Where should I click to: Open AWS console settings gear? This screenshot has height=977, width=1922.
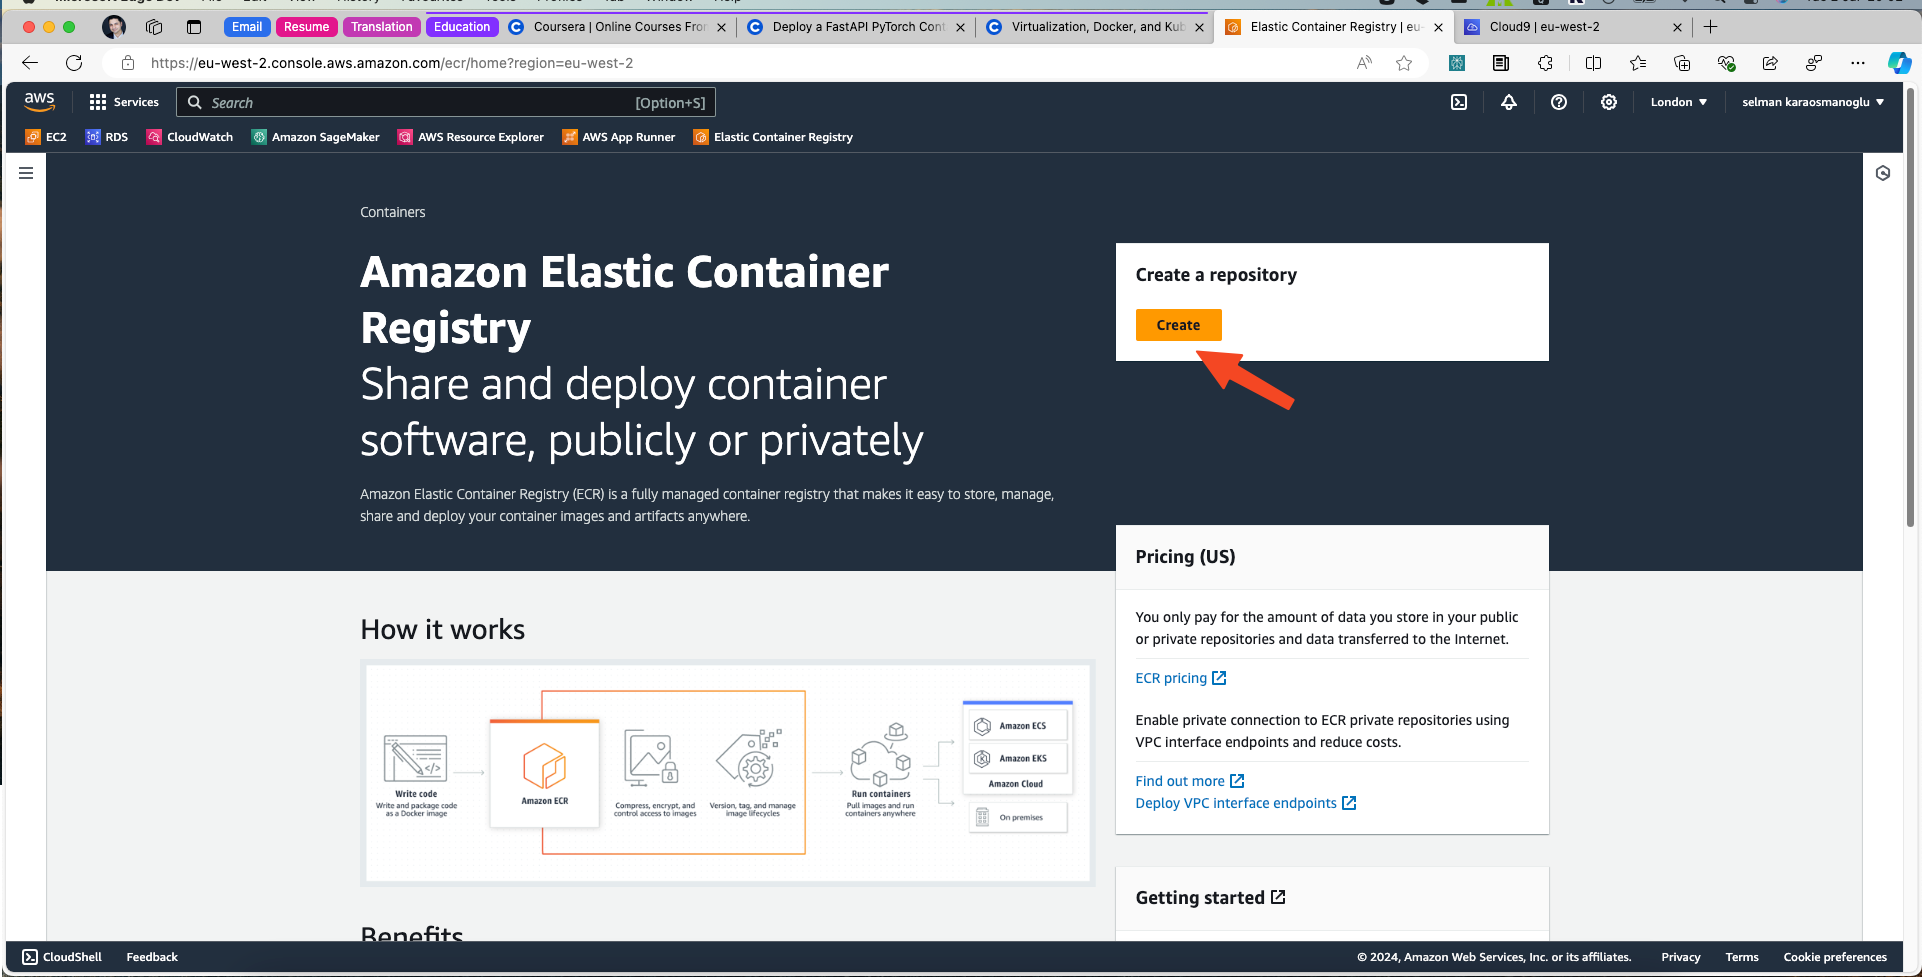[1609, 102]
